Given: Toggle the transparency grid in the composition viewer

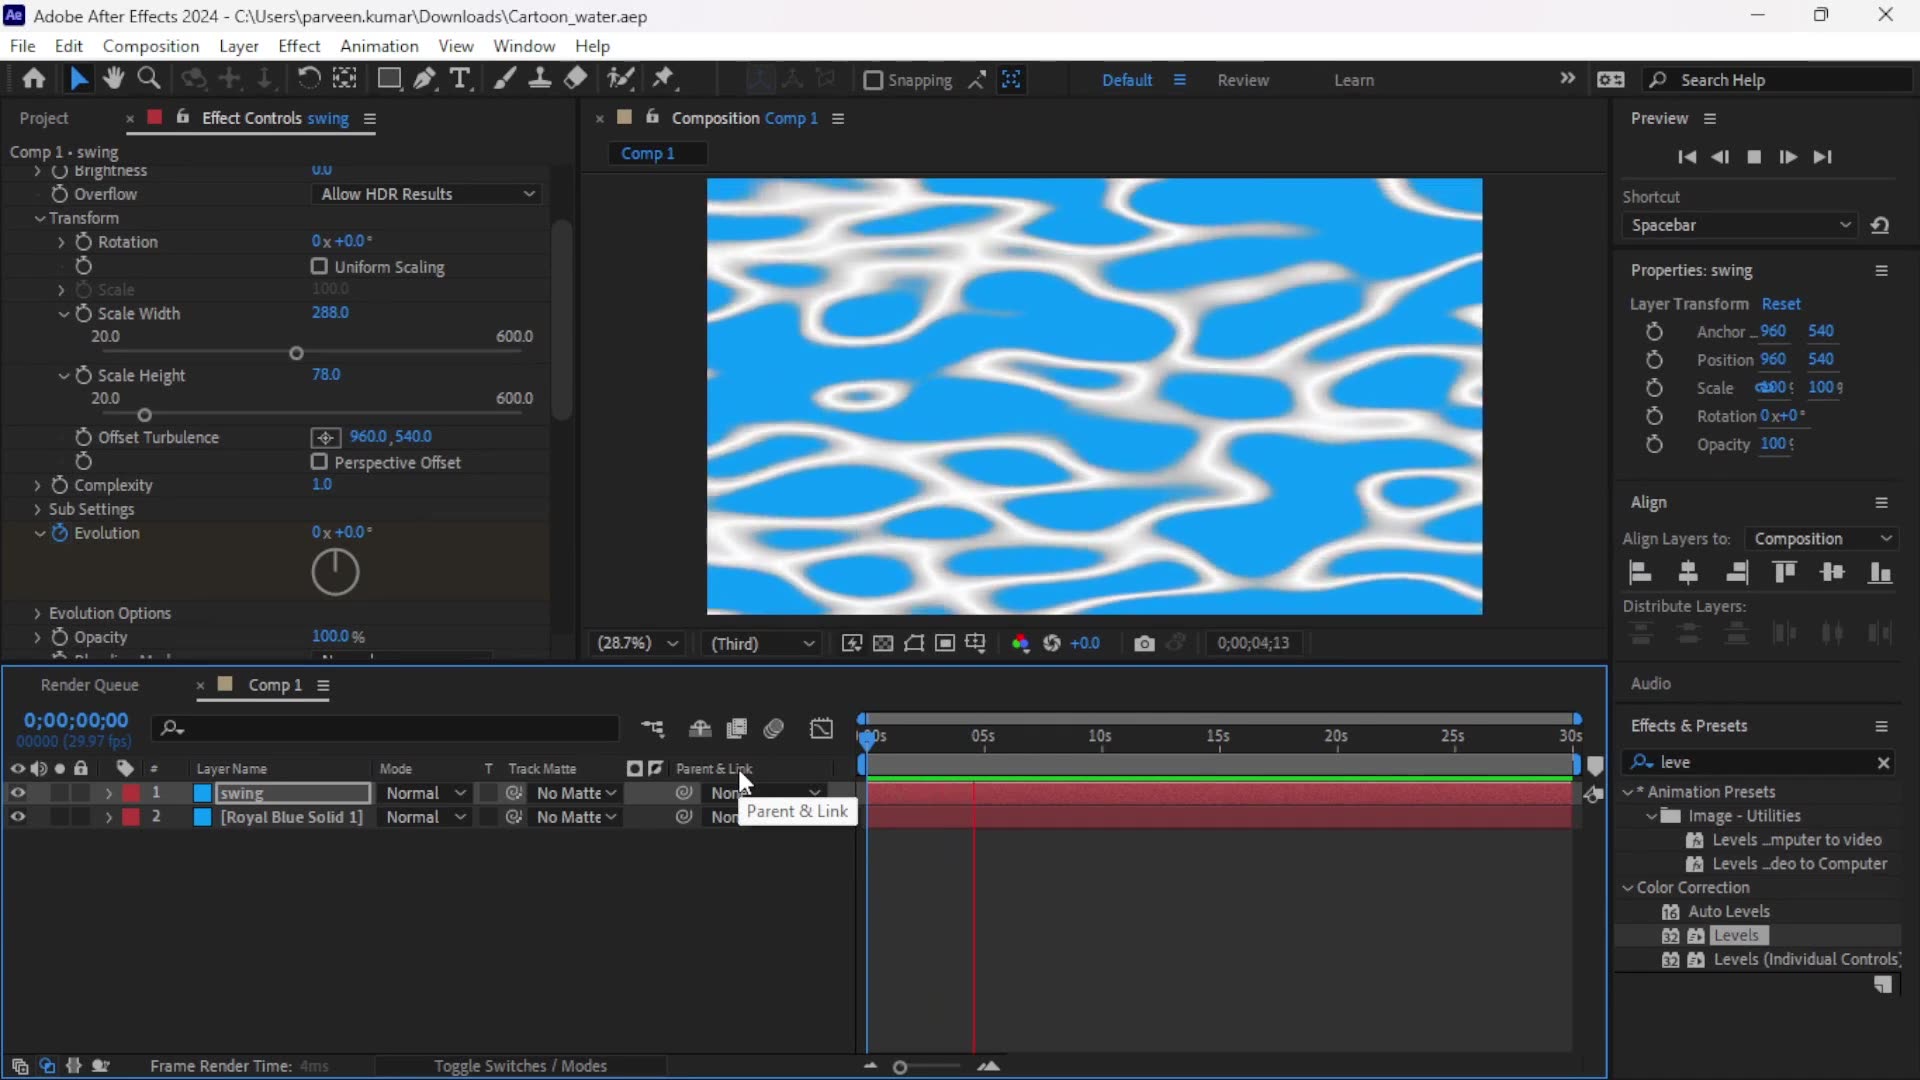Looking at the screenshot, I should 884,643.
